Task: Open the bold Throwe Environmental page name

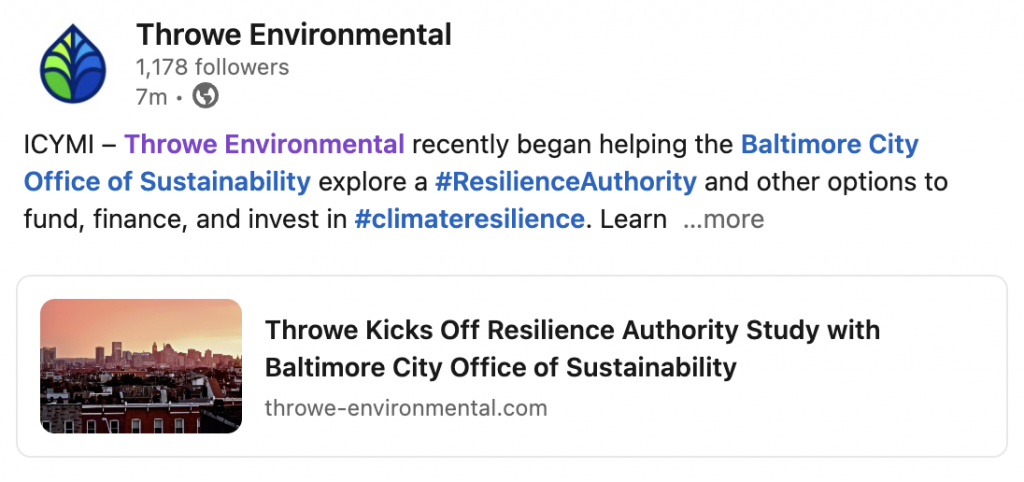Action: pos(293,35)
